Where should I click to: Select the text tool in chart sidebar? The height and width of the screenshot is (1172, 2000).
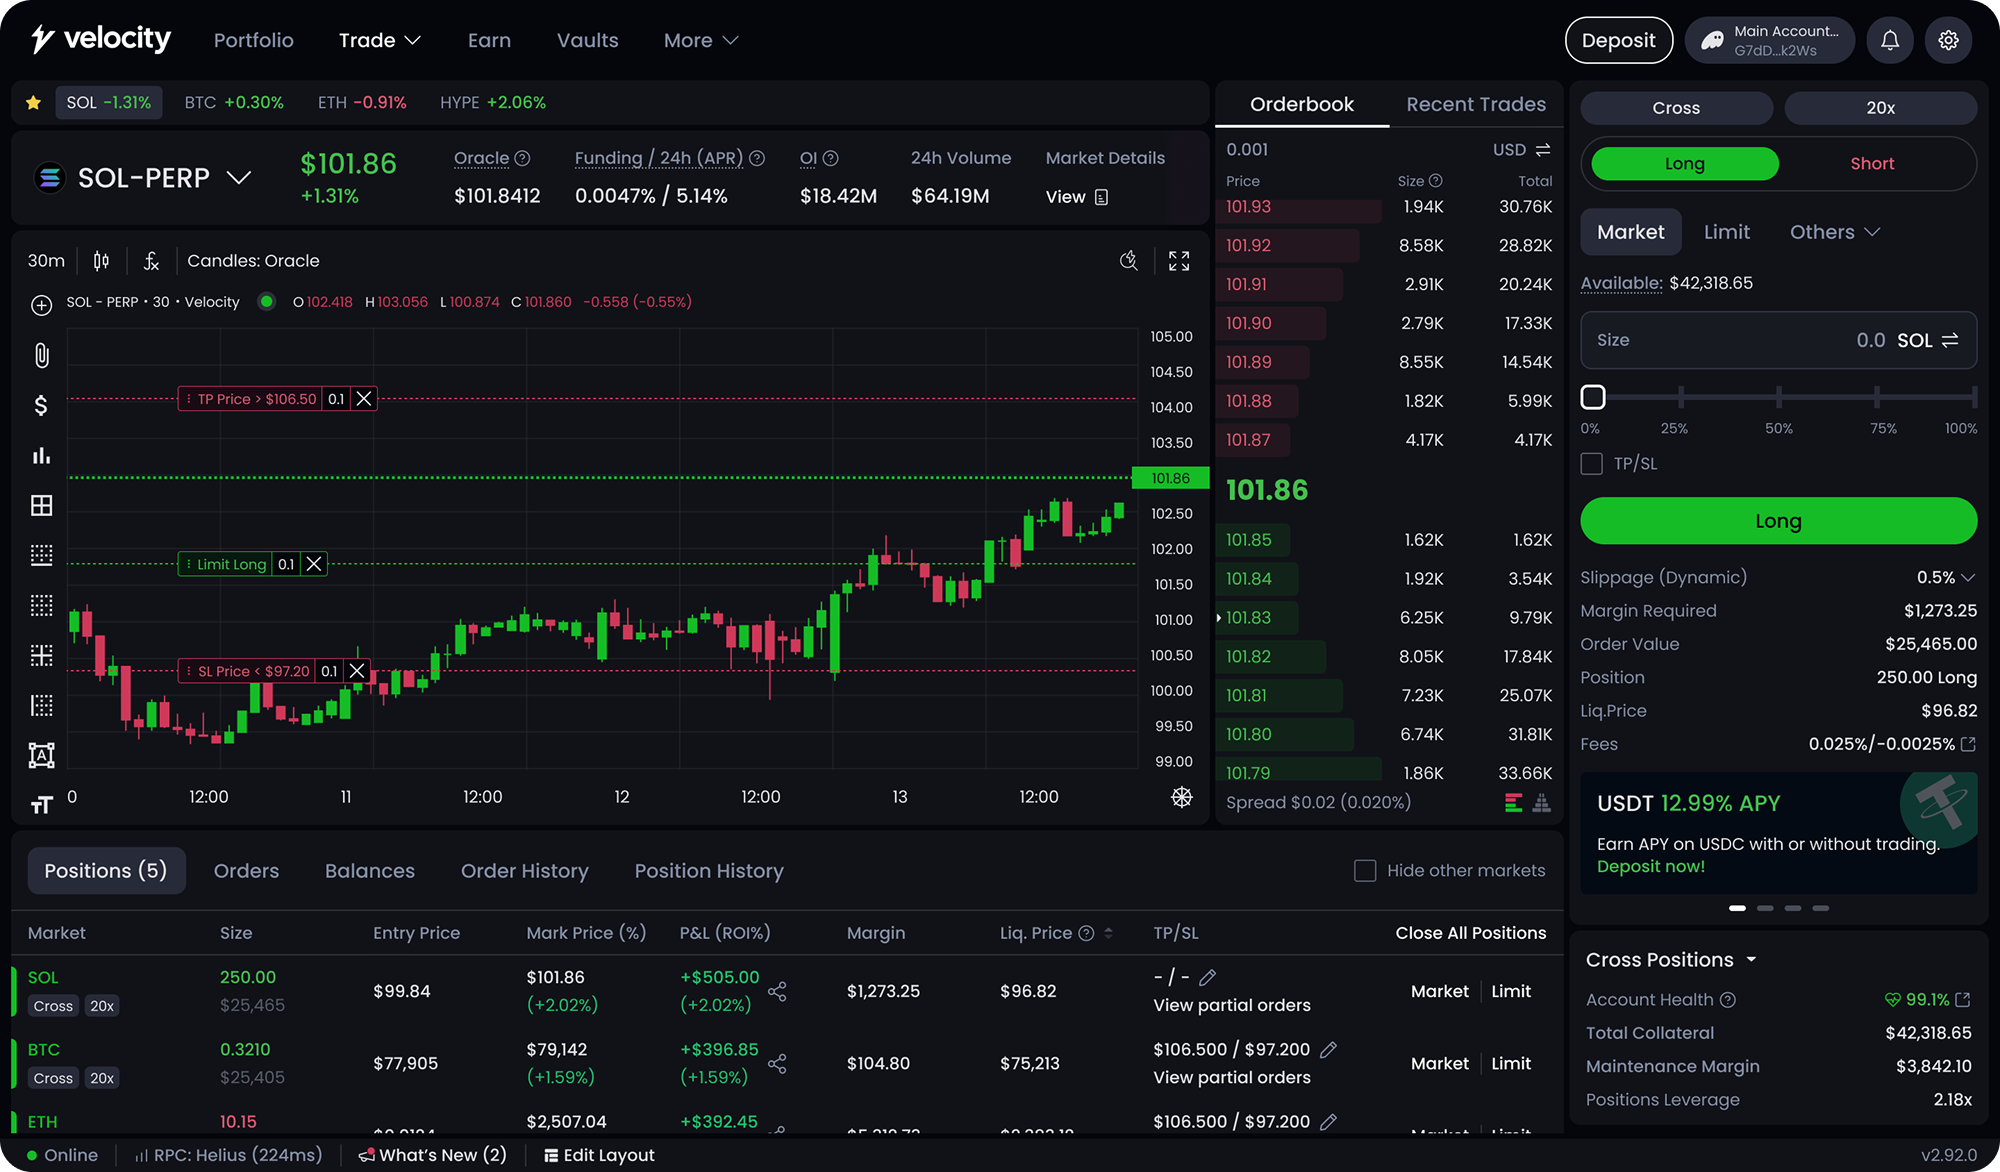(x=41, y=804)
